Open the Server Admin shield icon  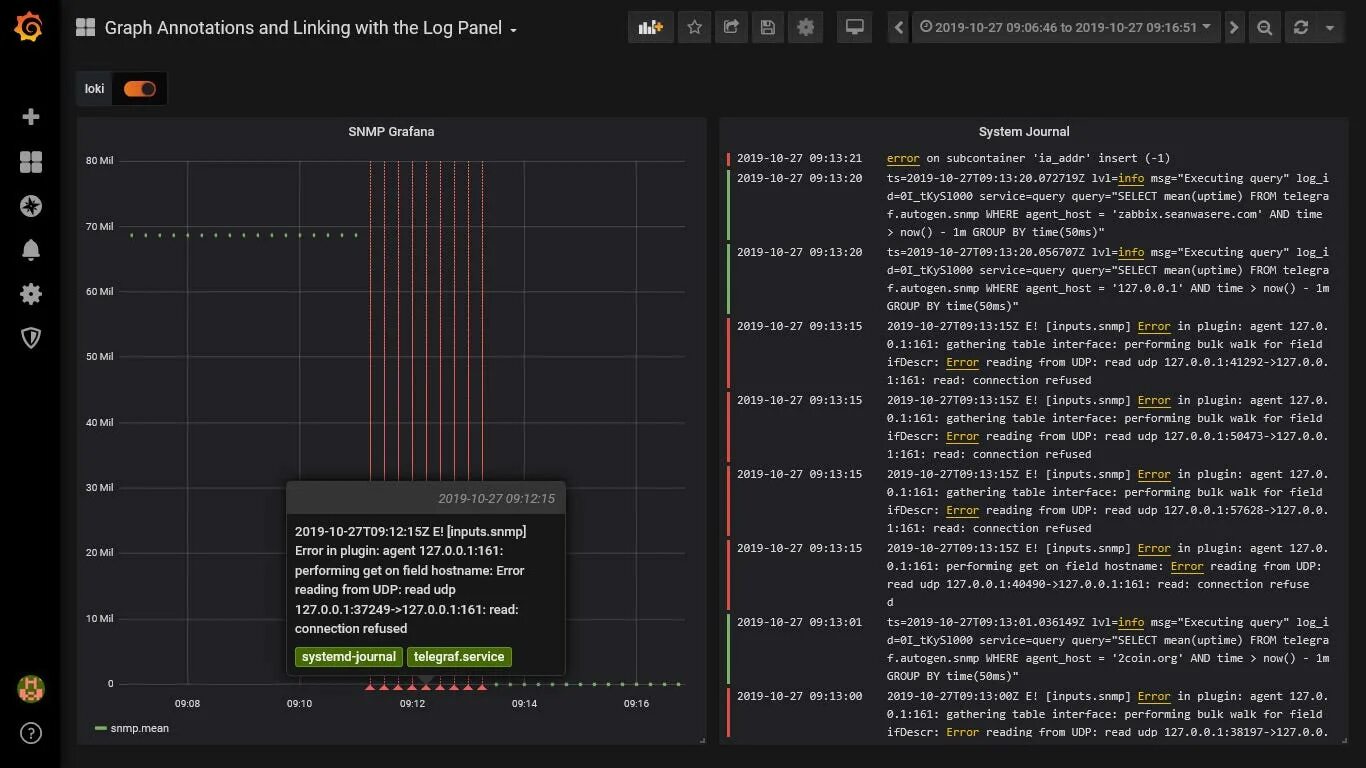(x=31, y=338)
